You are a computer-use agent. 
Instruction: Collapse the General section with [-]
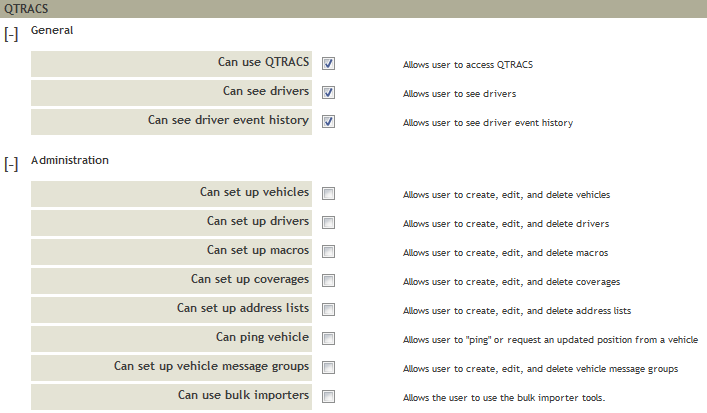(11, 34)
